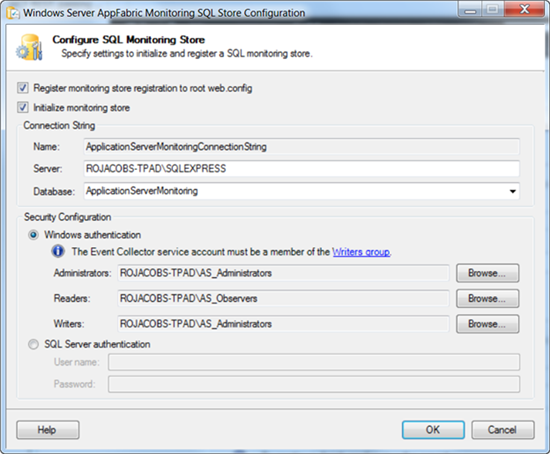Click the blue information icon
The width and height of the screenshot is (550, 454).
[x=58, y=251]
